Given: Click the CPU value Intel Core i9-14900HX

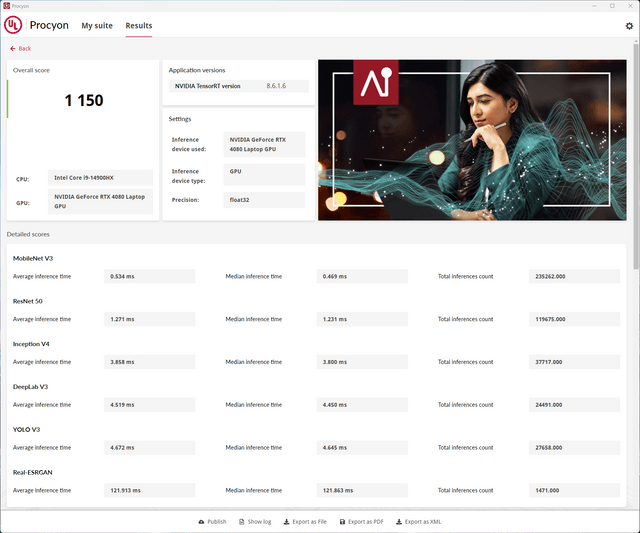Looking at the screenshot, I should 100,178.
